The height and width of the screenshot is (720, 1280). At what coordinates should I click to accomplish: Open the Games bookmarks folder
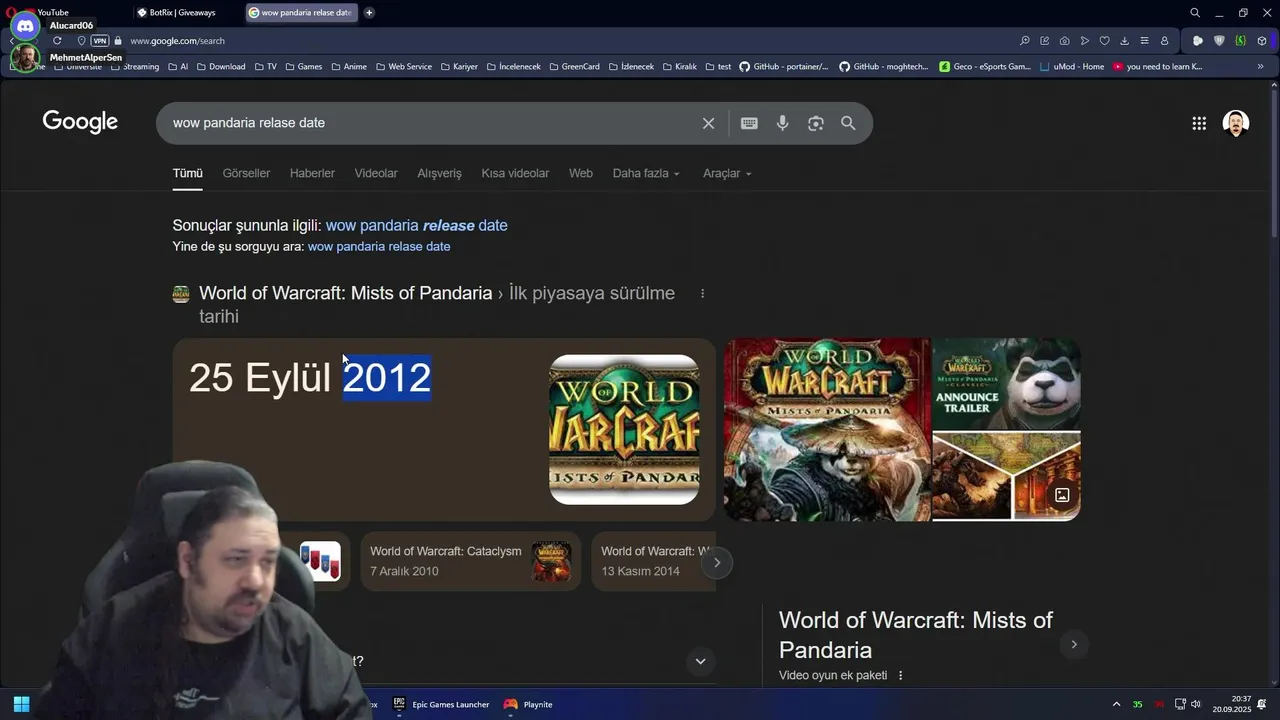pyautogui.click(x=304, y=67)
